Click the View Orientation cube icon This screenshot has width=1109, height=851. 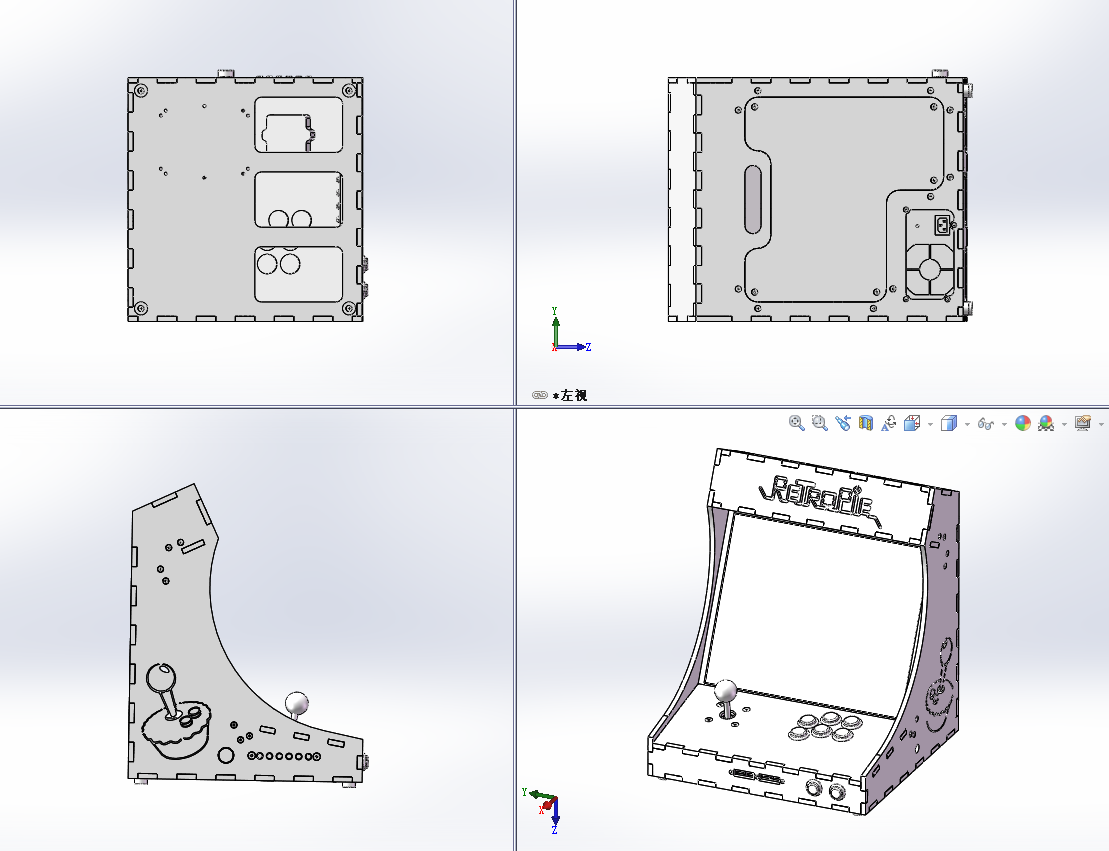(x=912, y=423)
